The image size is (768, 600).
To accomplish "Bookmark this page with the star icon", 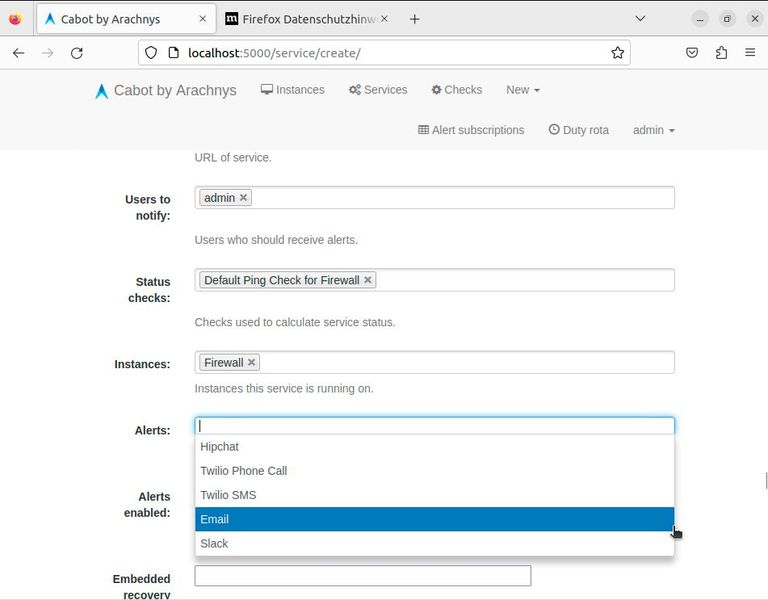I will (x=617, y=53).
